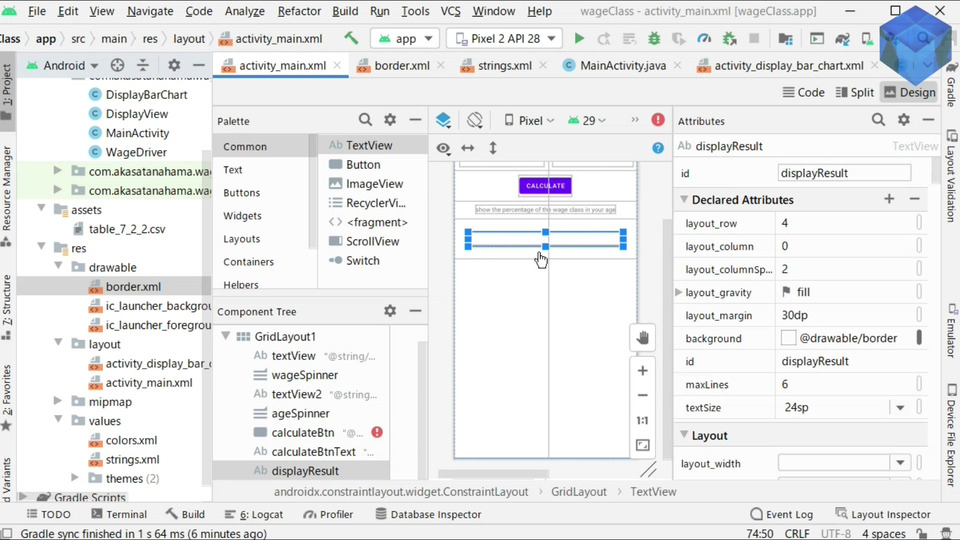
Task: Open the Build menu
Action: click(x=345, y=11)
